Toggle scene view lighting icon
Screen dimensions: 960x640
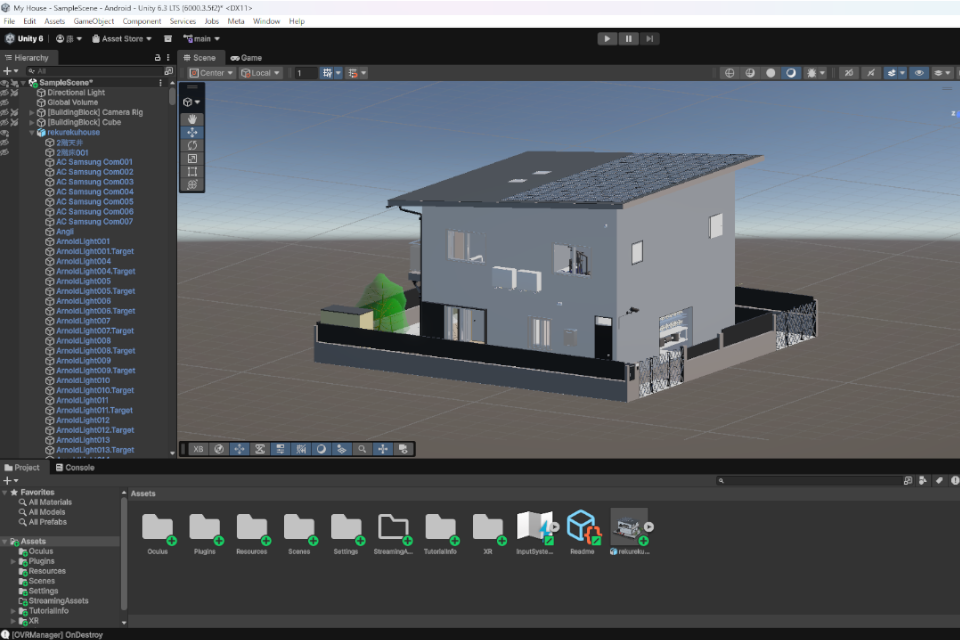coord(792,73)
